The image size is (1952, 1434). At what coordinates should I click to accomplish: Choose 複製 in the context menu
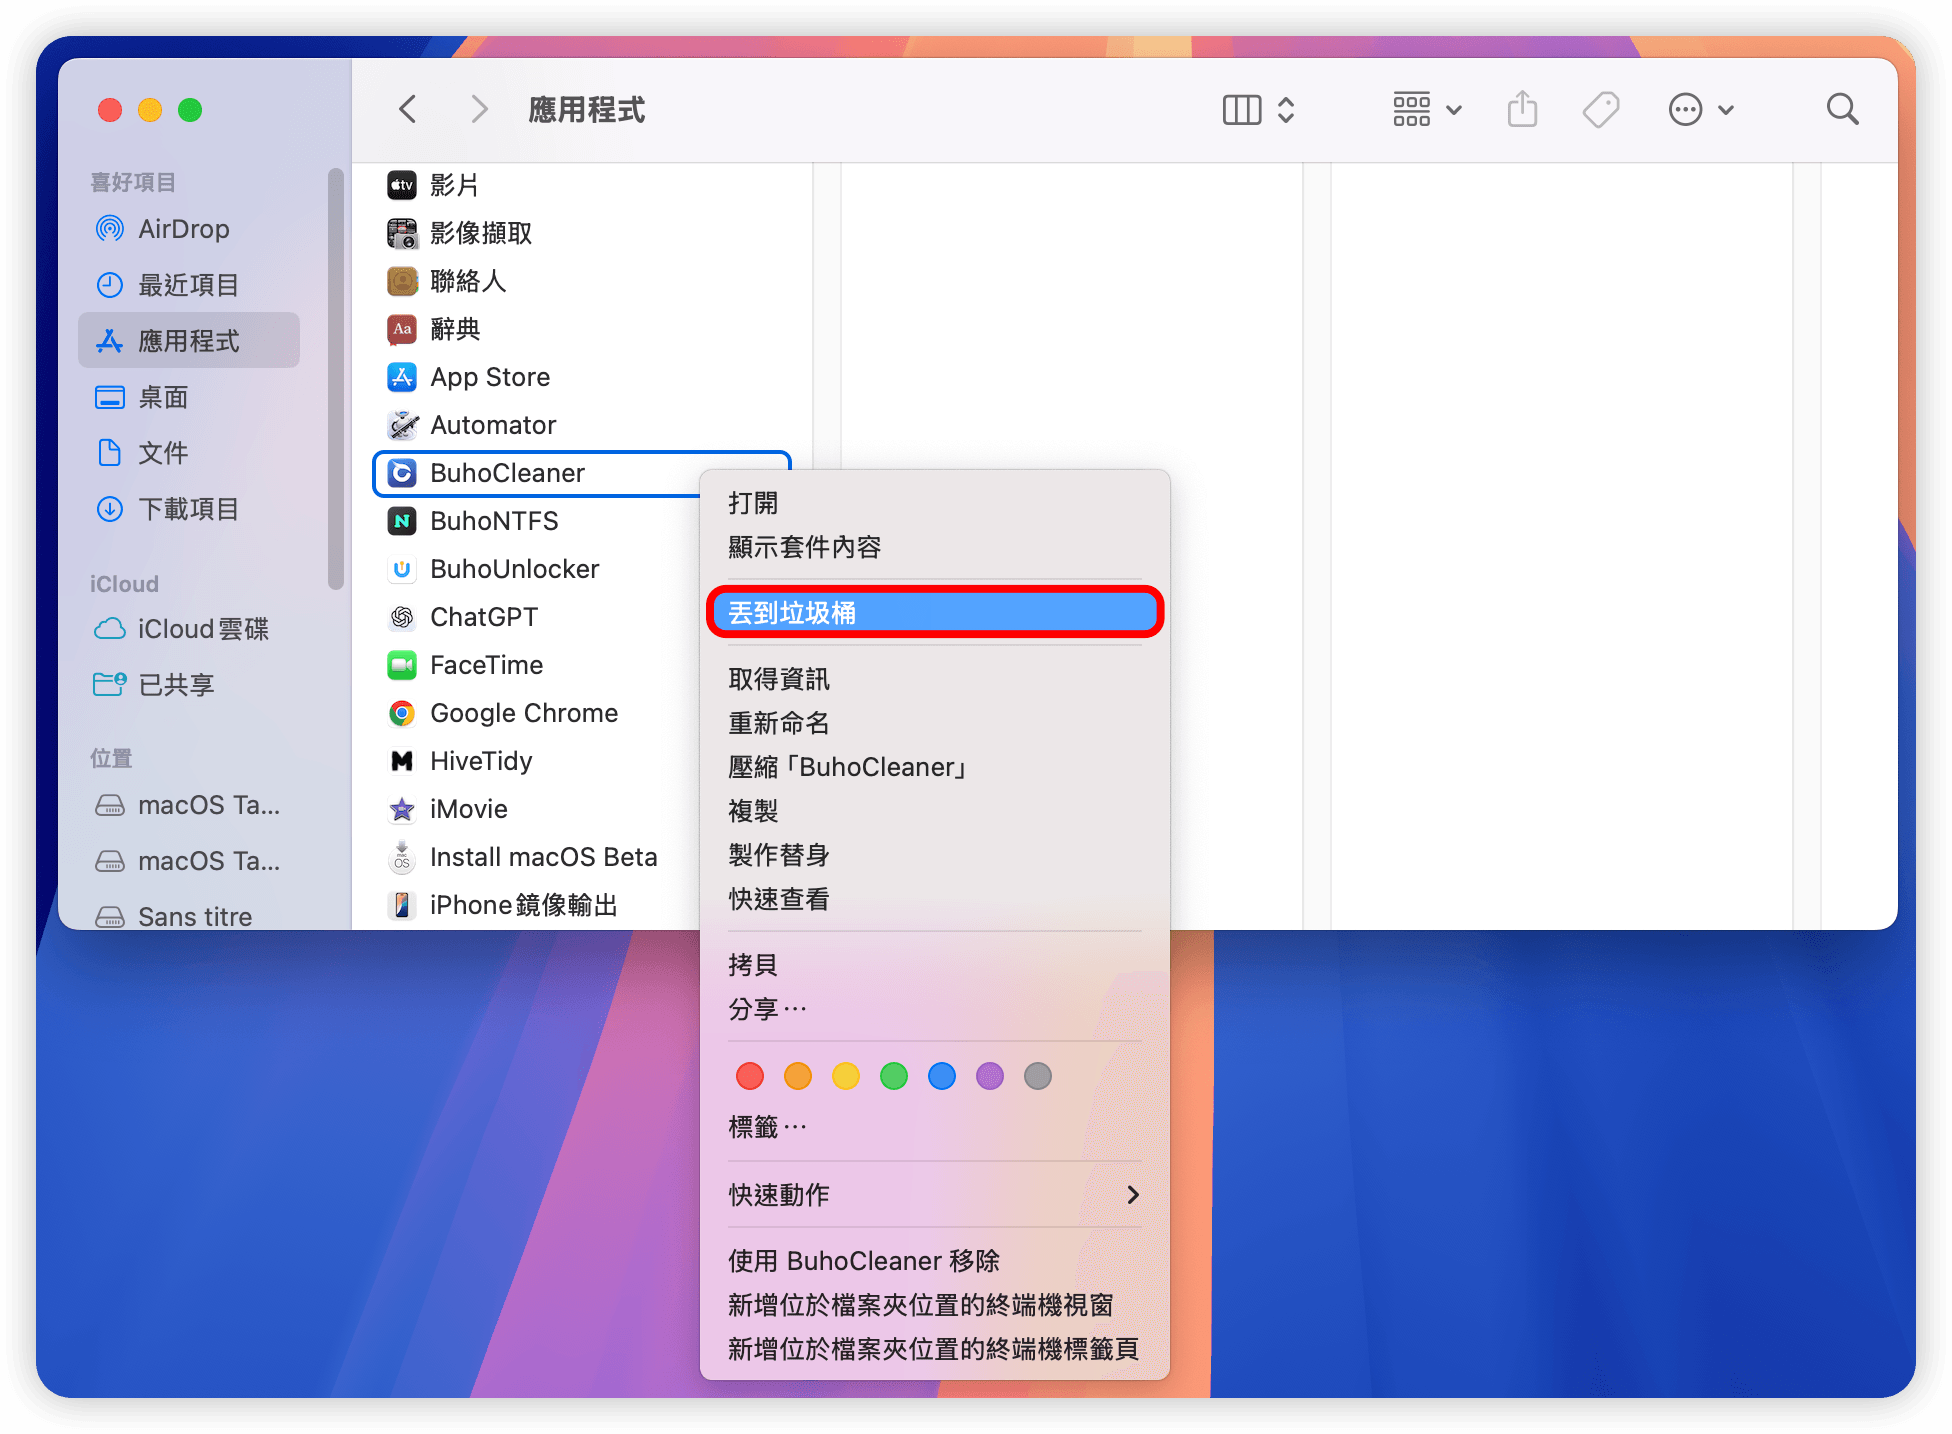click(935, 811)
